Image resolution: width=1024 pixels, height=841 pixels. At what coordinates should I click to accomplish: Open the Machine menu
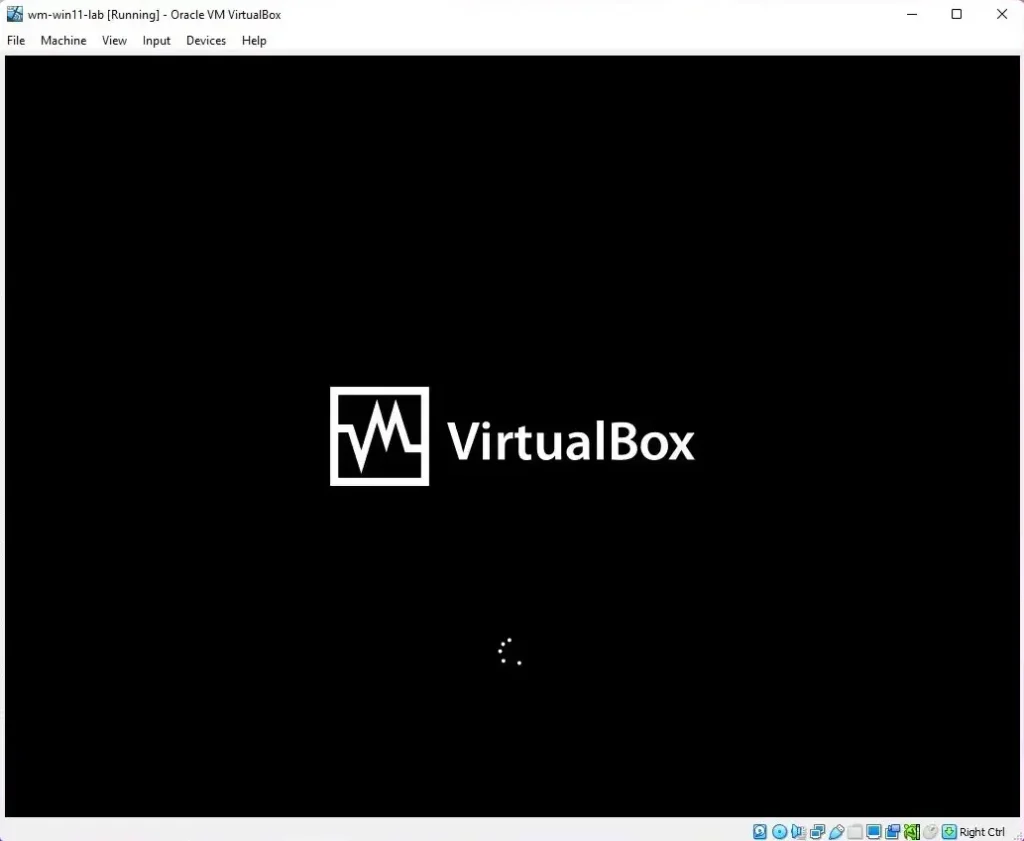click(x=63, y=41)
